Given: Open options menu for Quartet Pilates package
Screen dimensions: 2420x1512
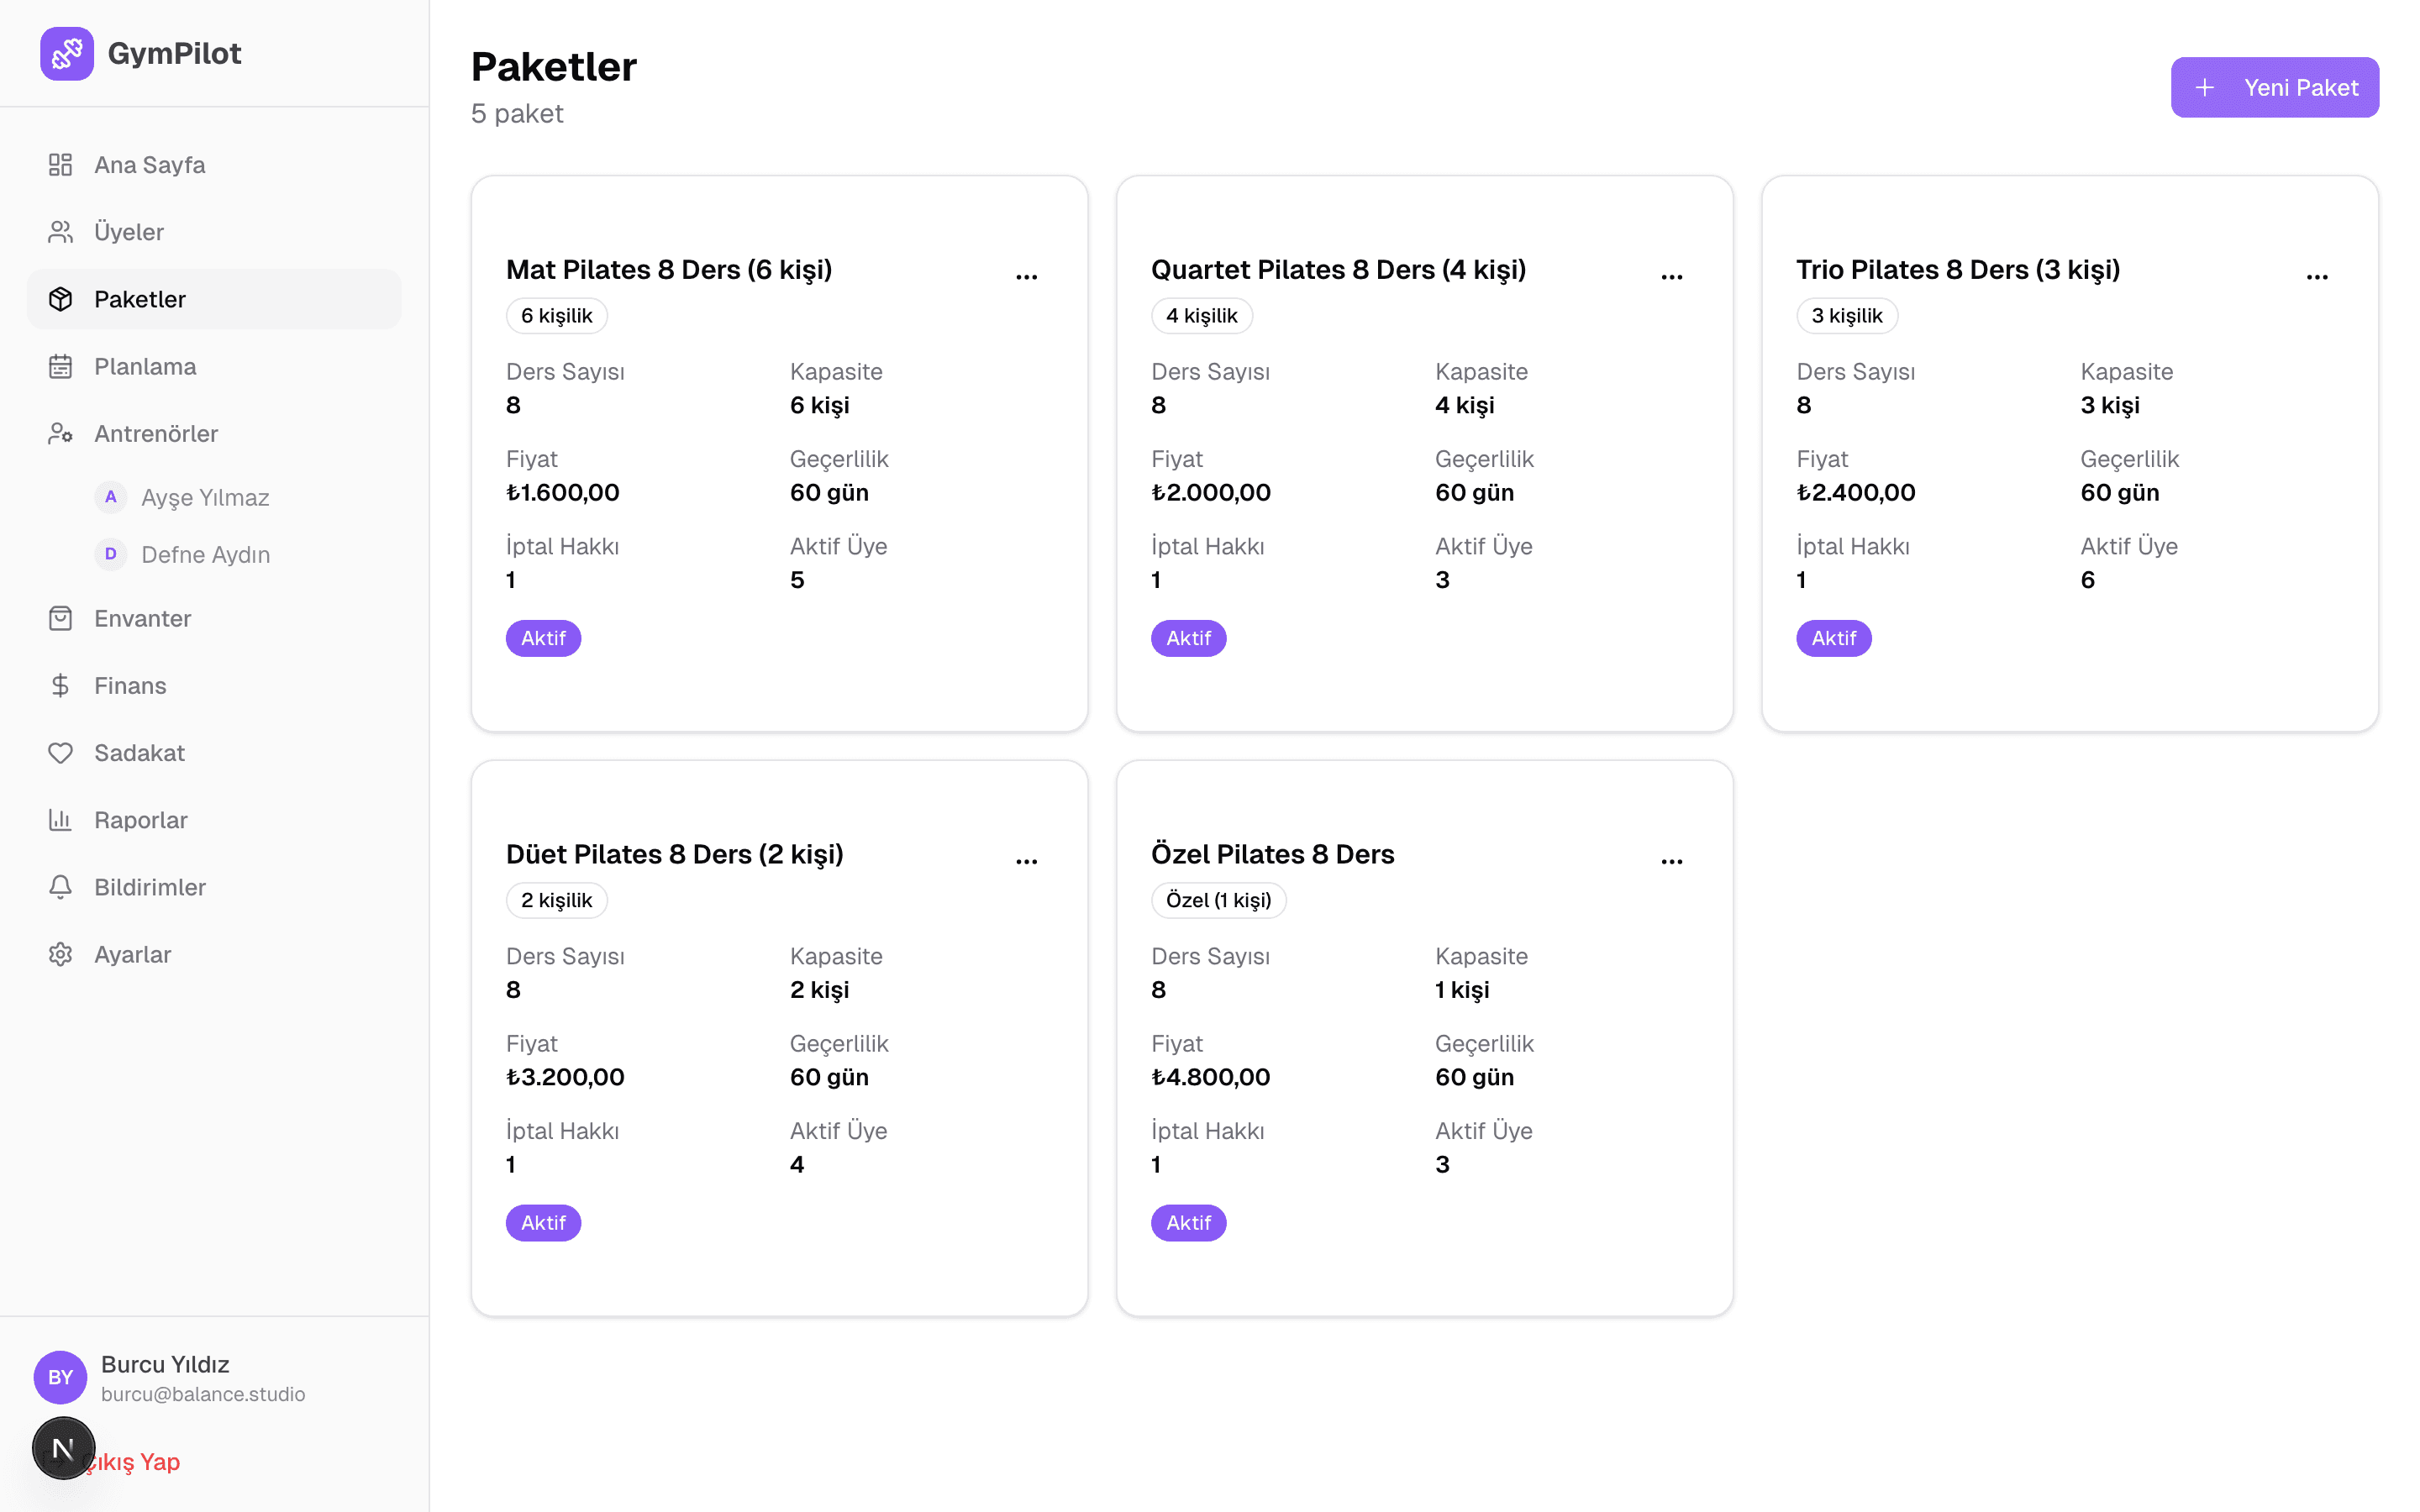Looking at the screenshot, I should tap(1671, 276).
